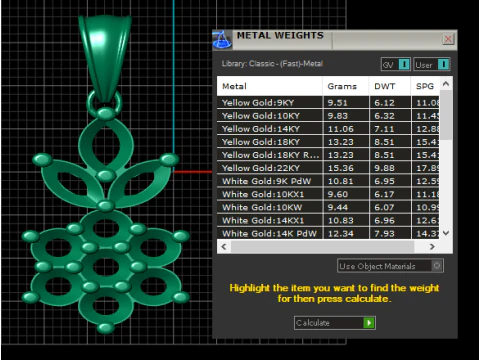
Task: Select the White Gold:10KW row
Action: (328, 207)
